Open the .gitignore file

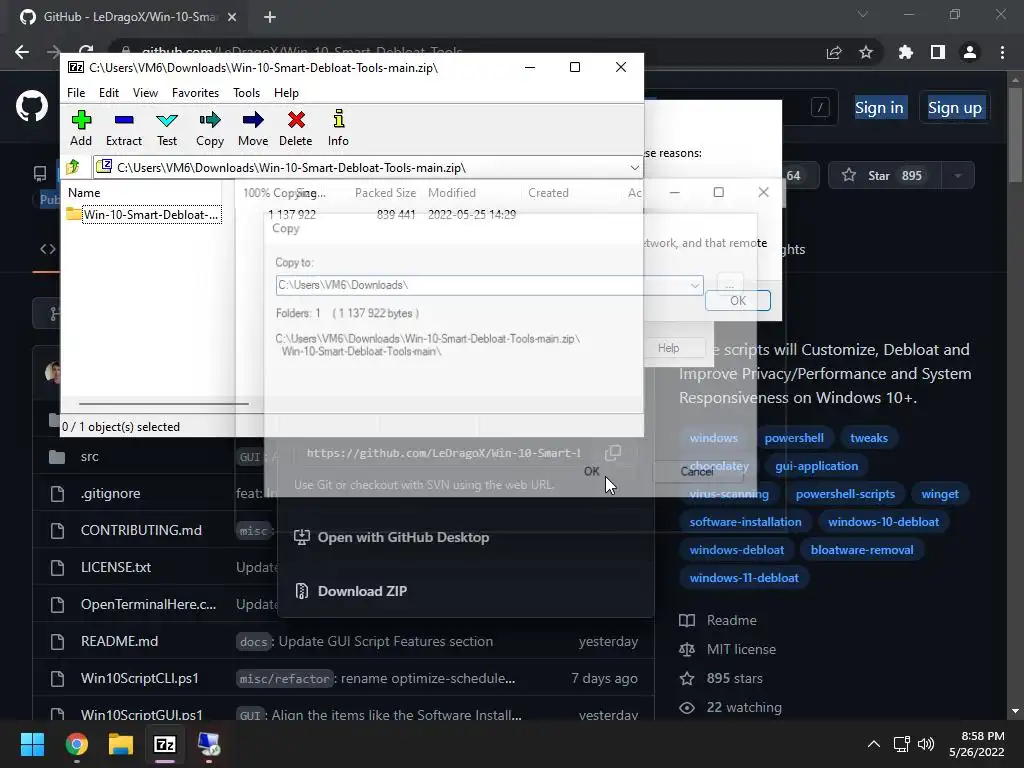[x=110, y=493]
